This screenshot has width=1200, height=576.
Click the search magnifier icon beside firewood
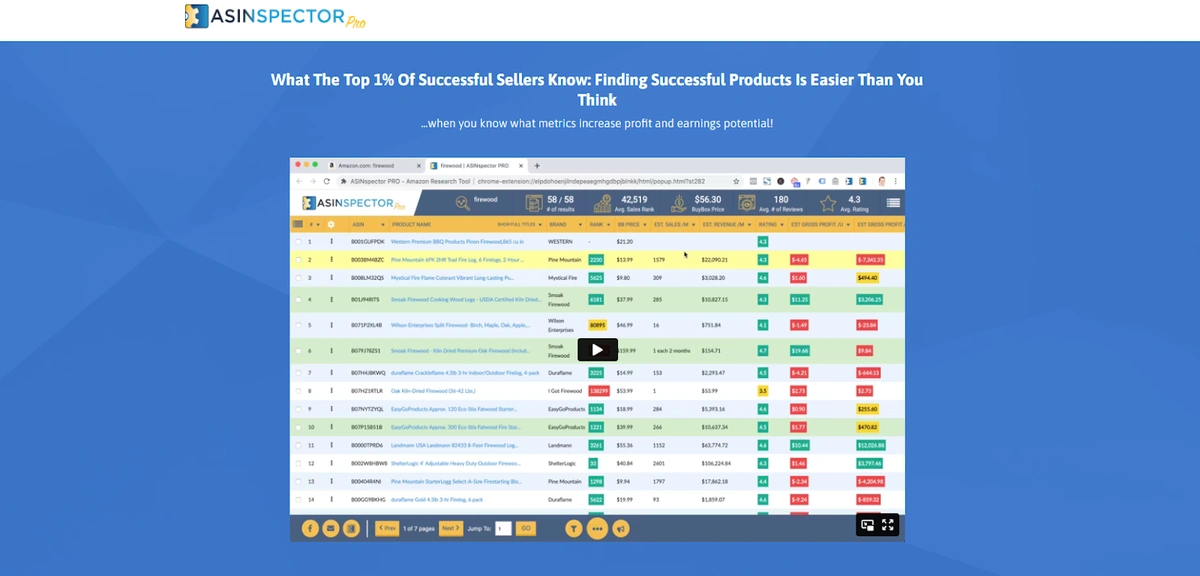click(x=463, y=203)
